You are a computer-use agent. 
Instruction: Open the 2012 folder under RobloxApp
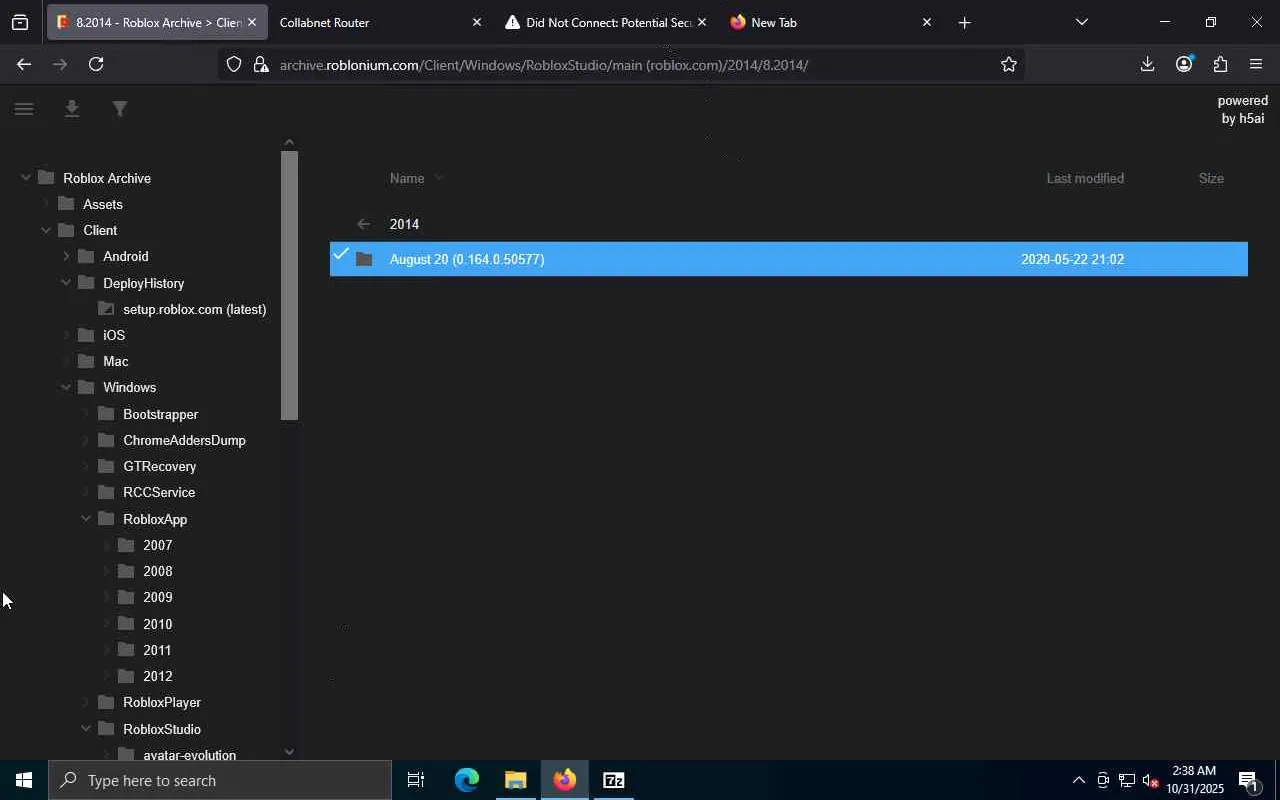[x=157, y=676]
